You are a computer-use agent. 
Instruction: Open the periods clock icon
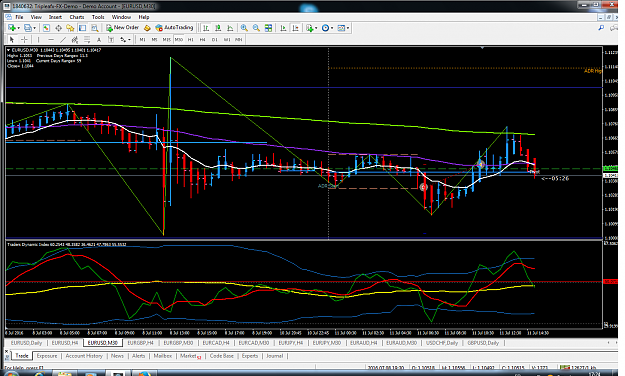tap(325, 28)
